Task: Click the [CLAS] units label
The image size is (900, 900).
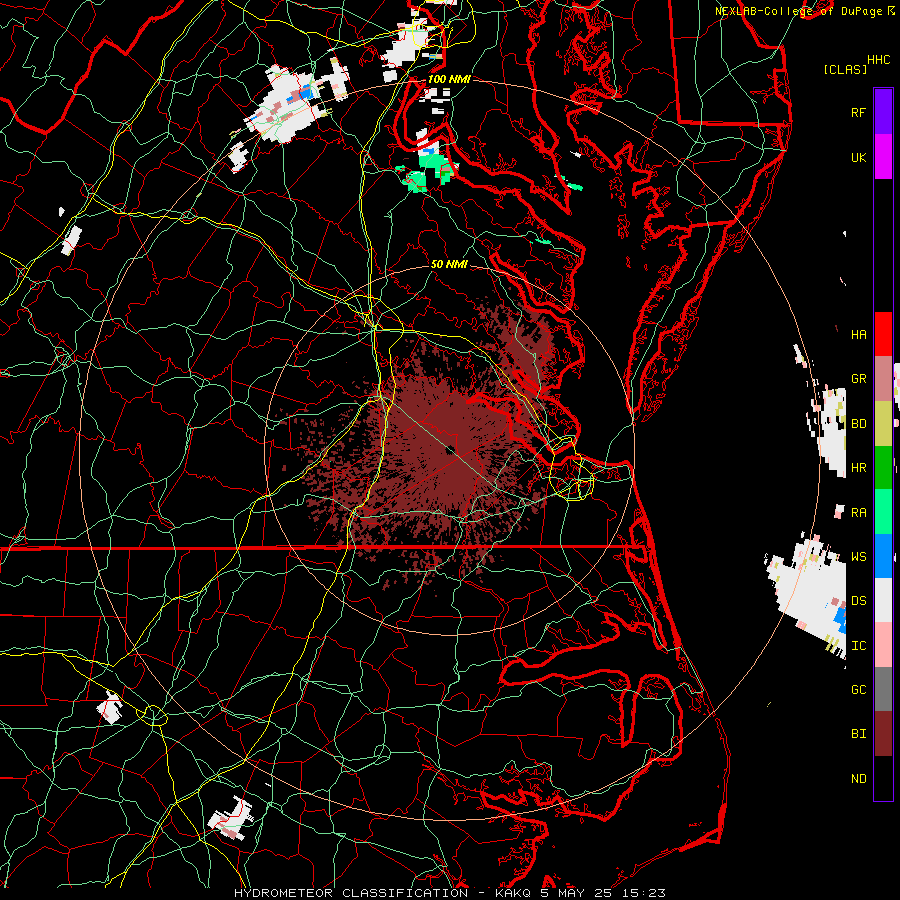Action: click(845, 69)
